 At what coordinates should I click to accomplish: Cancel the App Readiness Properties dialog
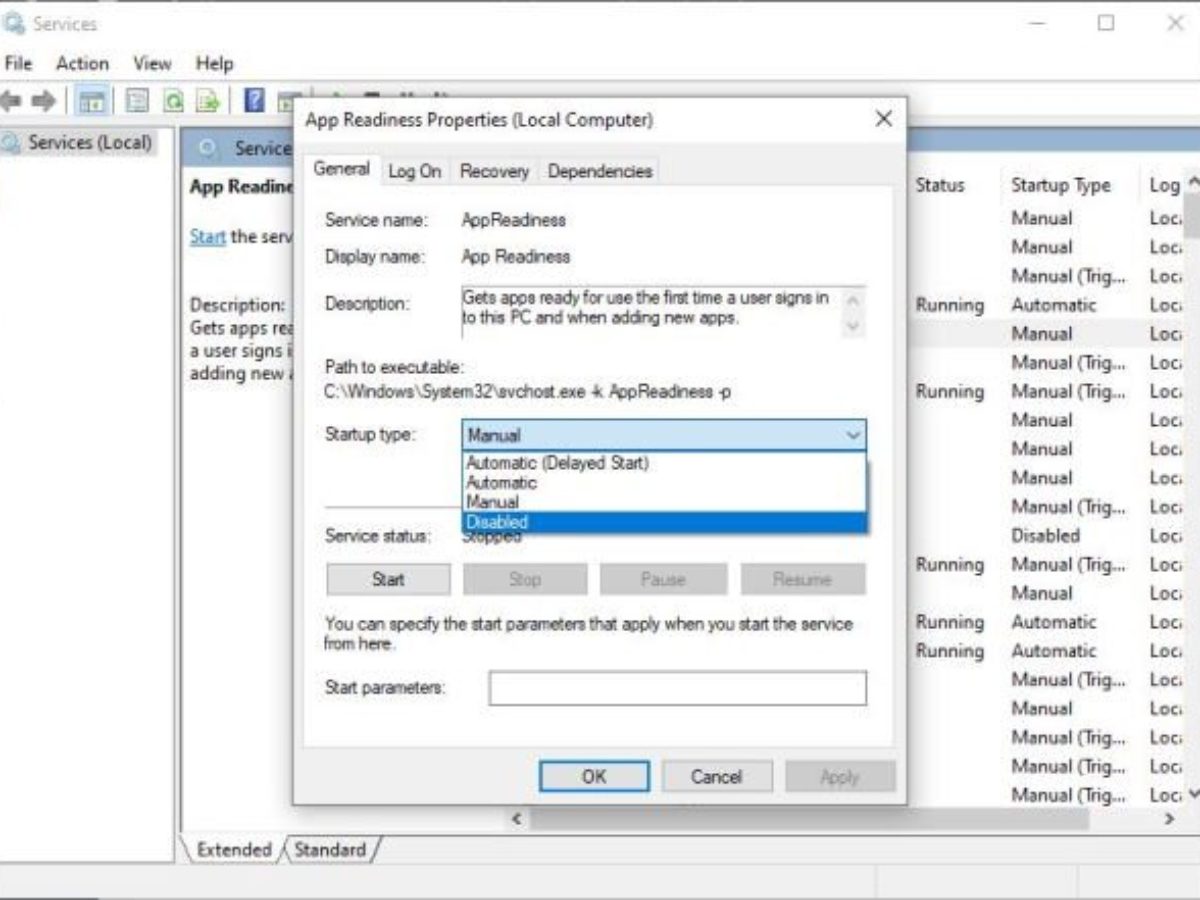click(716, 776)
